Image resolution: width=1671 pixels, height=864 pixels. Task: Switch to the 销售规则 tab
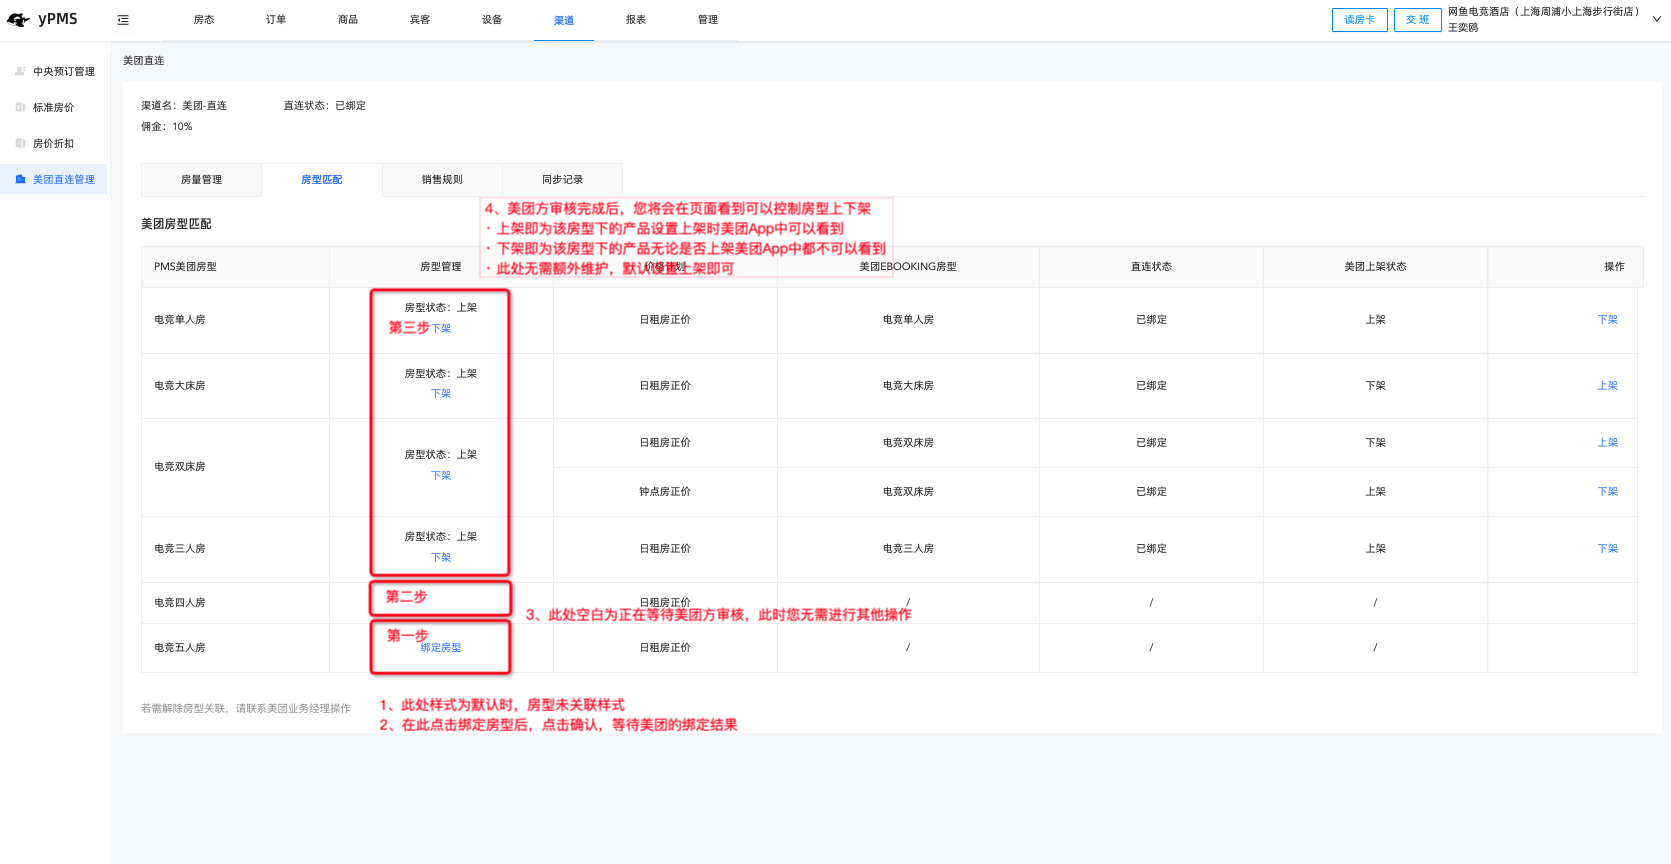tap(442, 180)
